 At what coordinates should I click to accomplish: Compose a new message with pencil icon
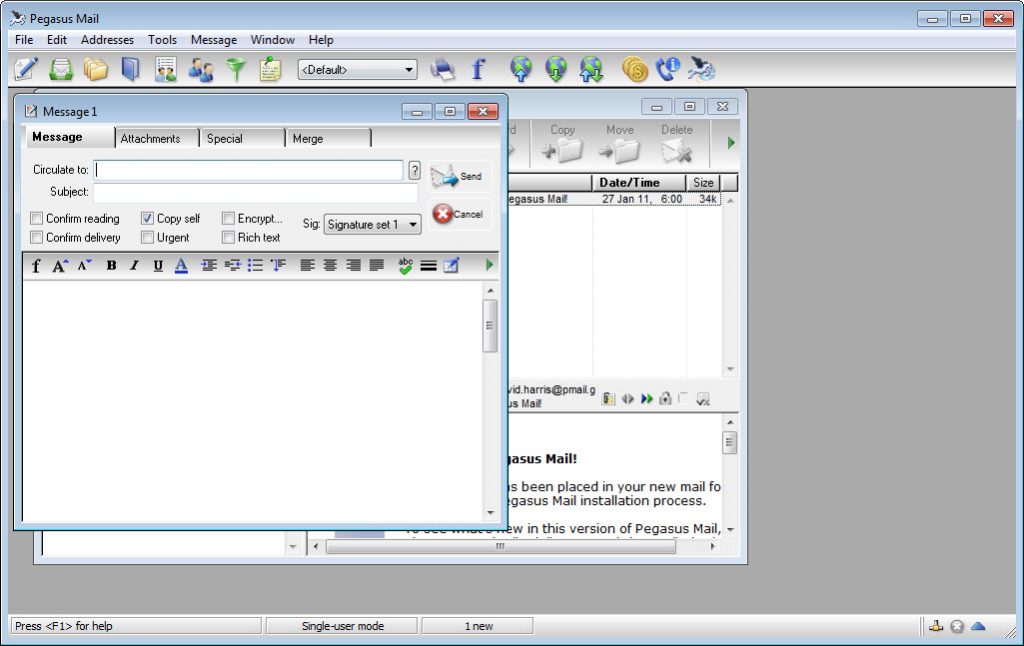[x=25, y=69]
